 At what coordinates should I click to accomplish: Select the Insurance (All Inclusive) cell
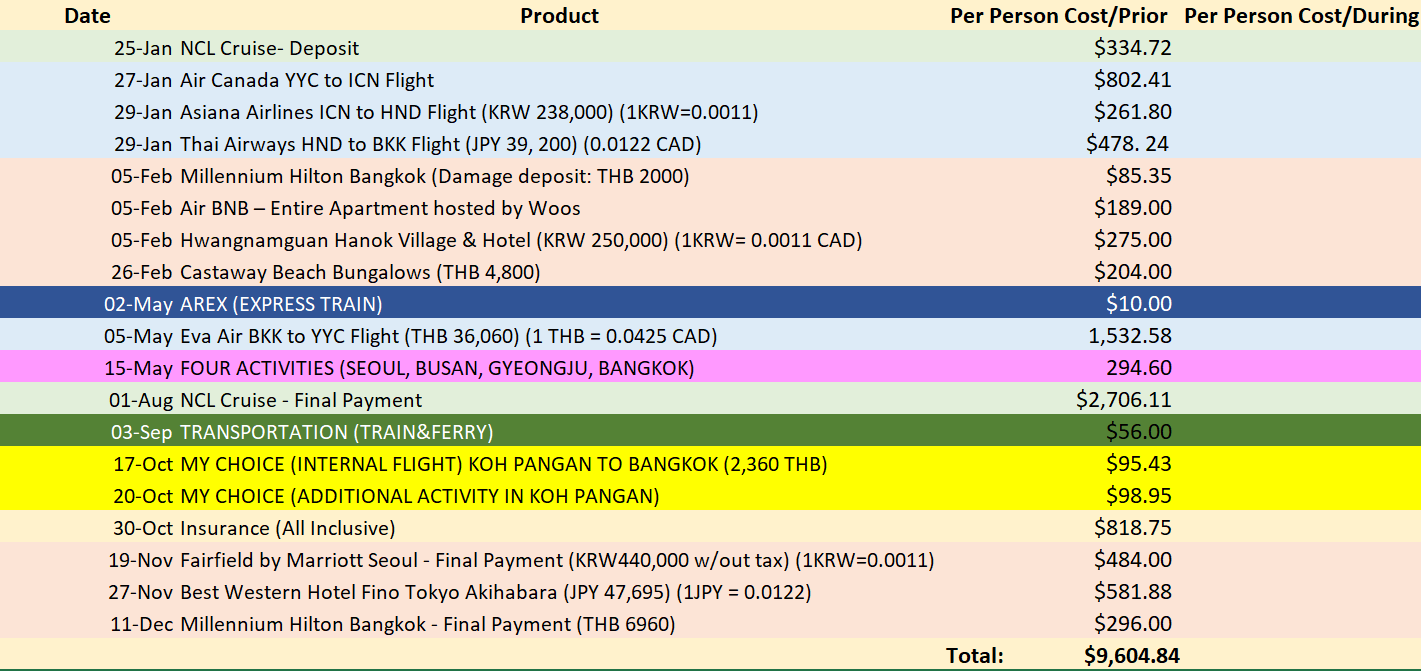pyautogui.click(x=287, y=528)
